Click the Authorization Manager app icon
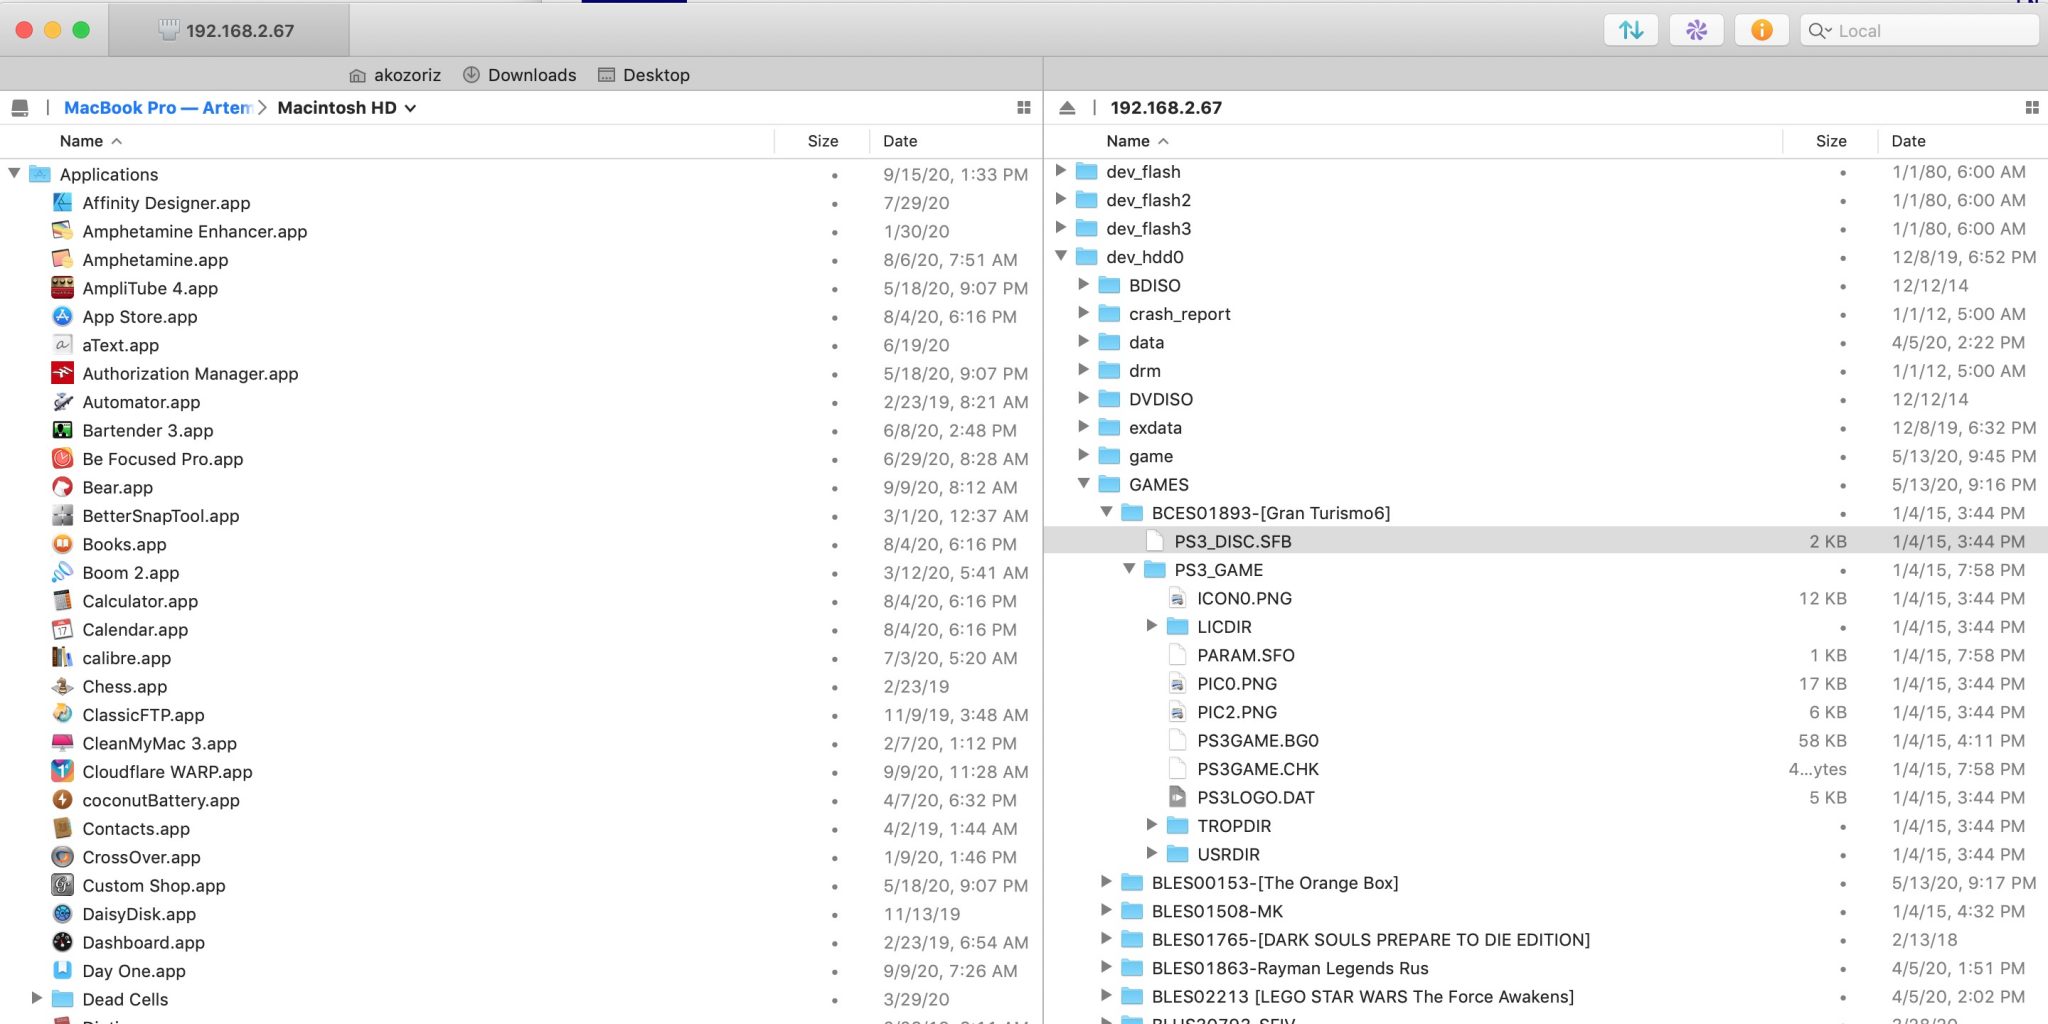 (x=62, y=373)
